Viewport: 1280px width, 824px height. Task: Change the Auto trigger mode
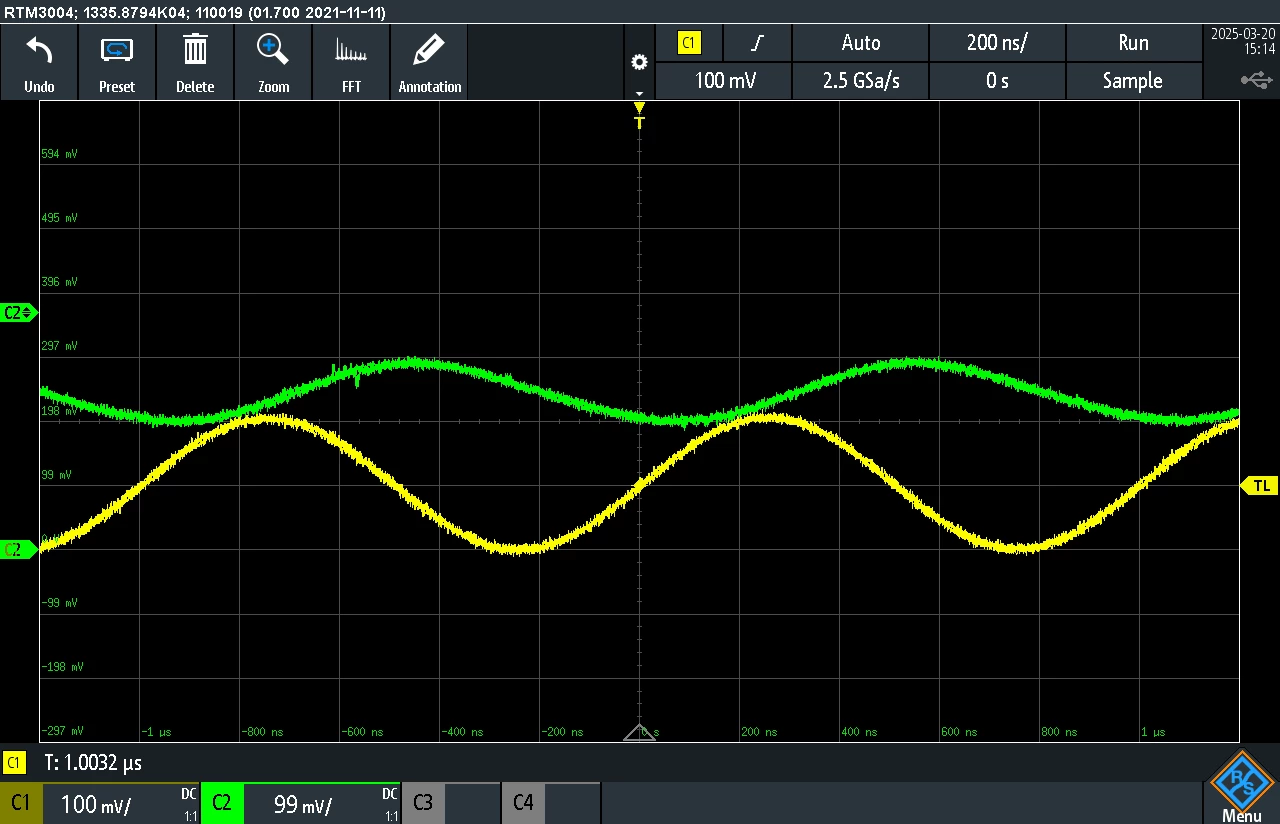click(861, 43)
